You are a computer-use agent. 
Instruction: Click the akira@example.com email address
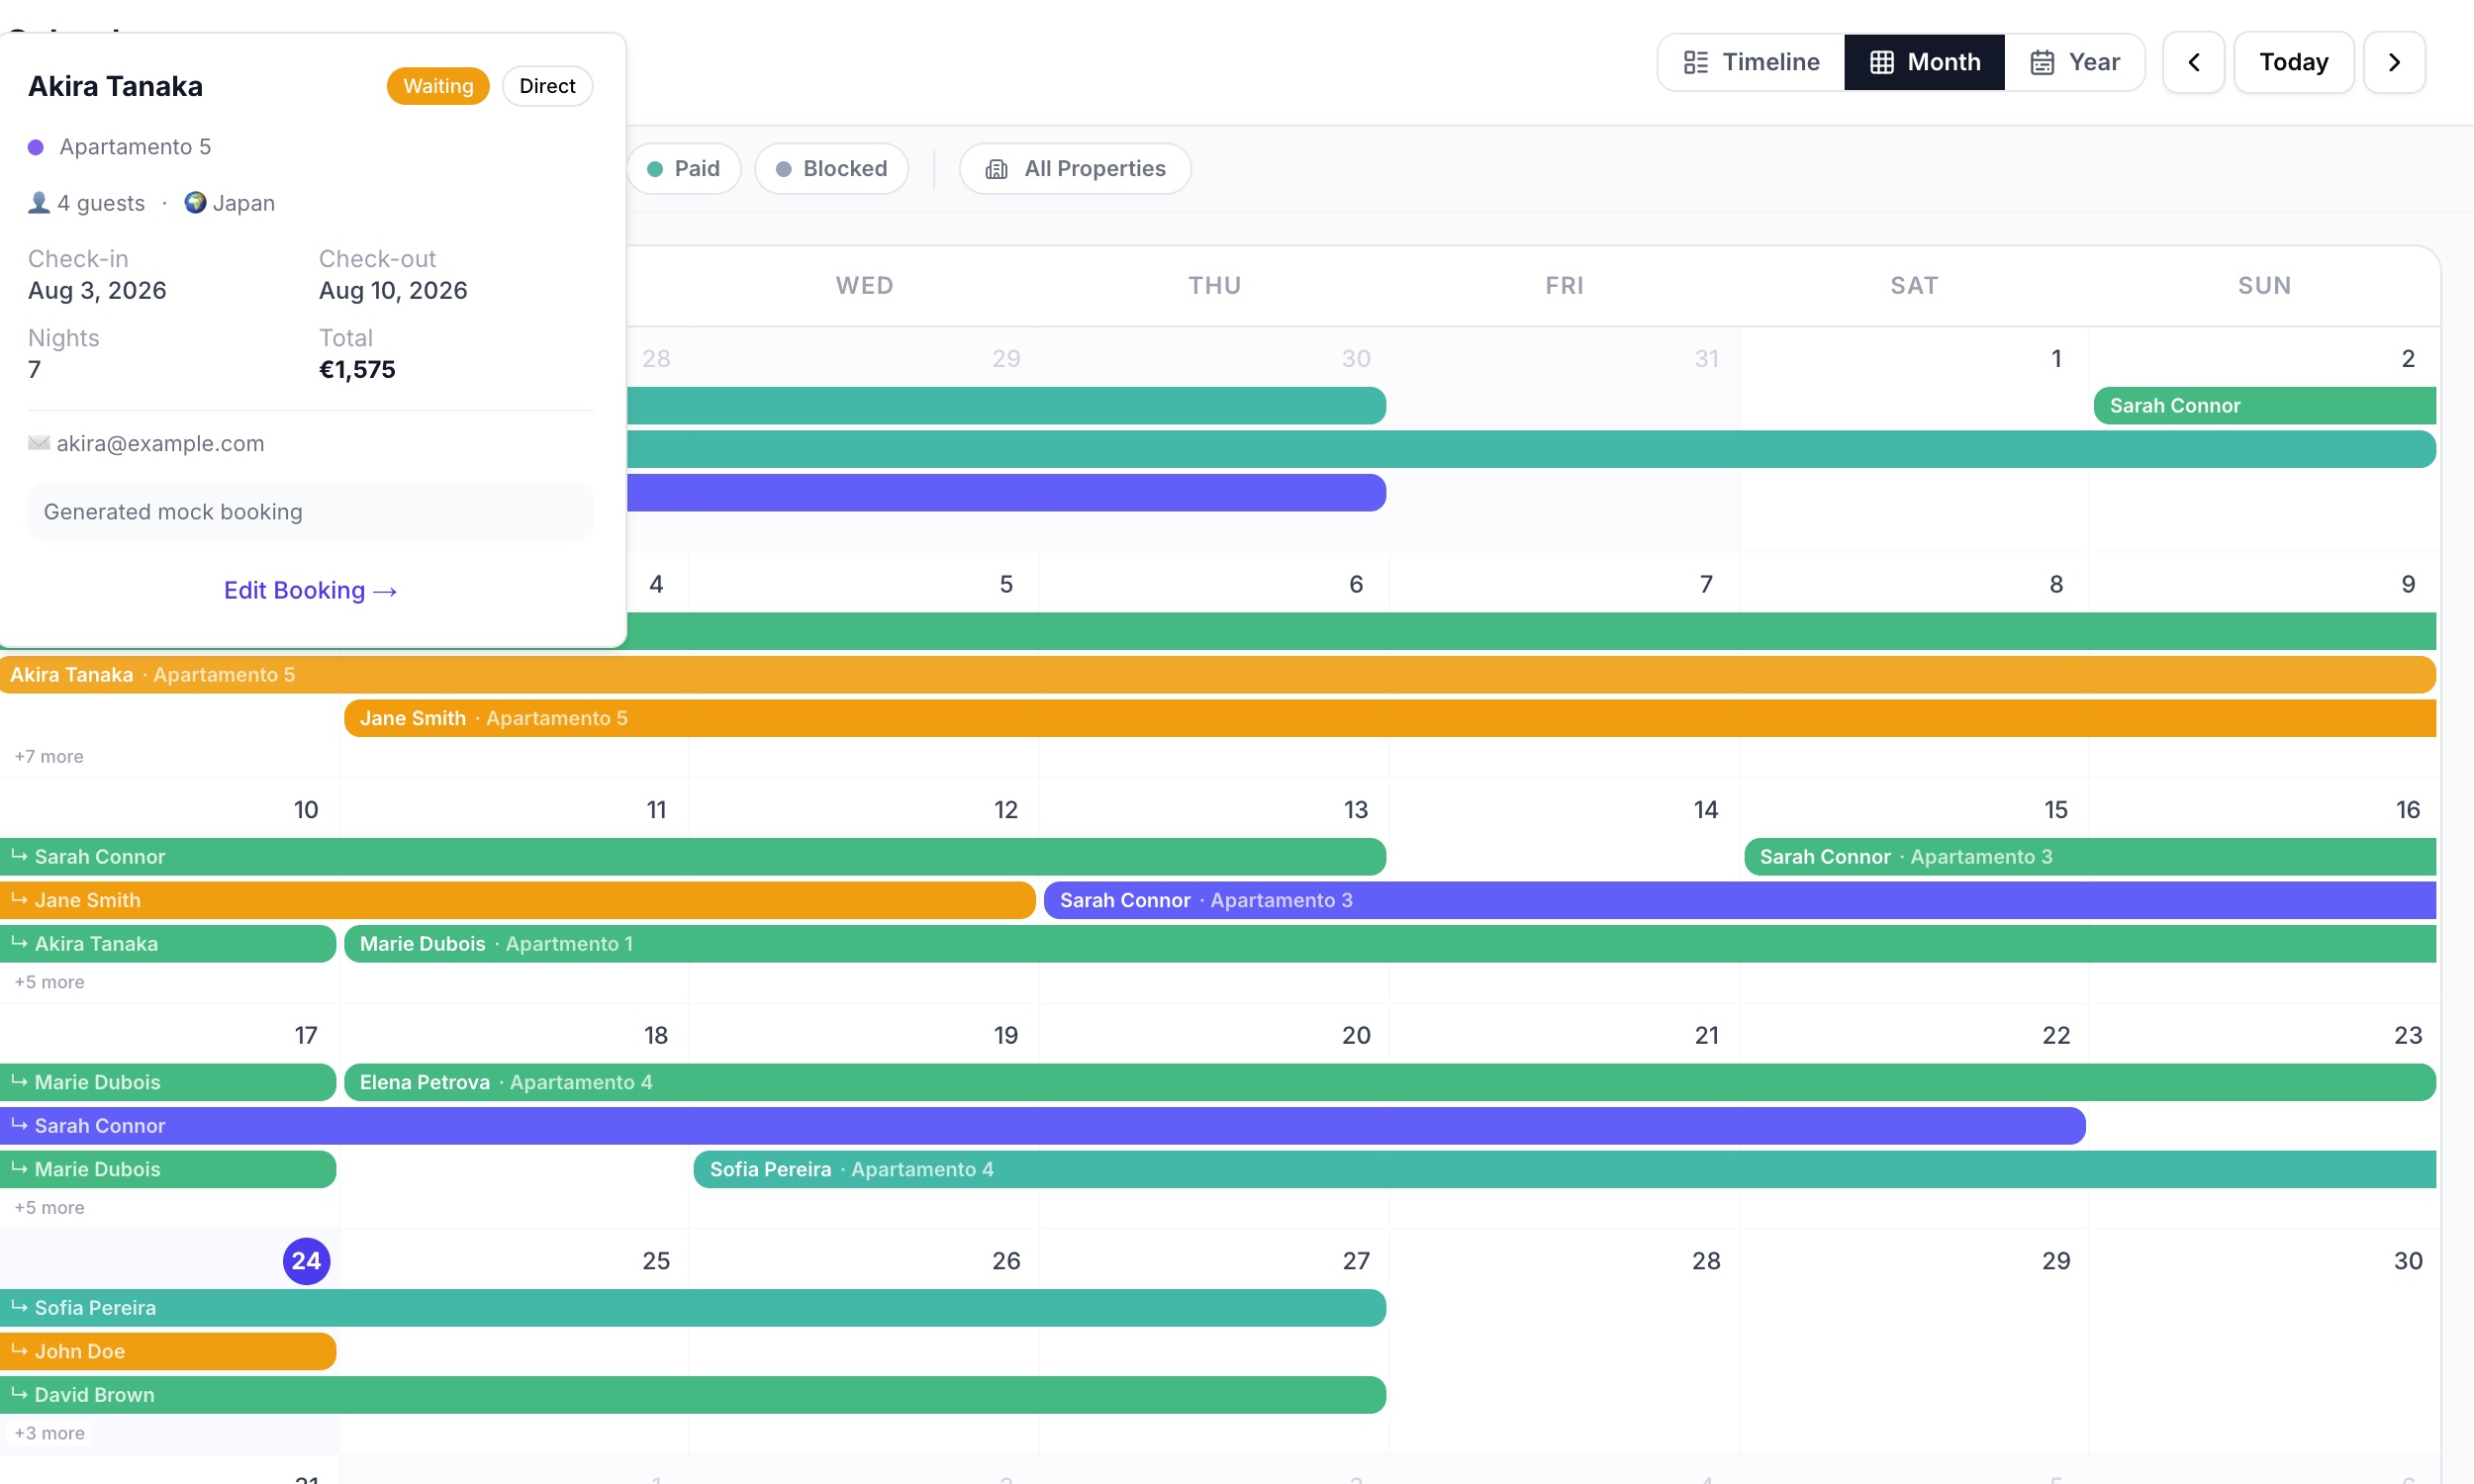coord(160,443)
